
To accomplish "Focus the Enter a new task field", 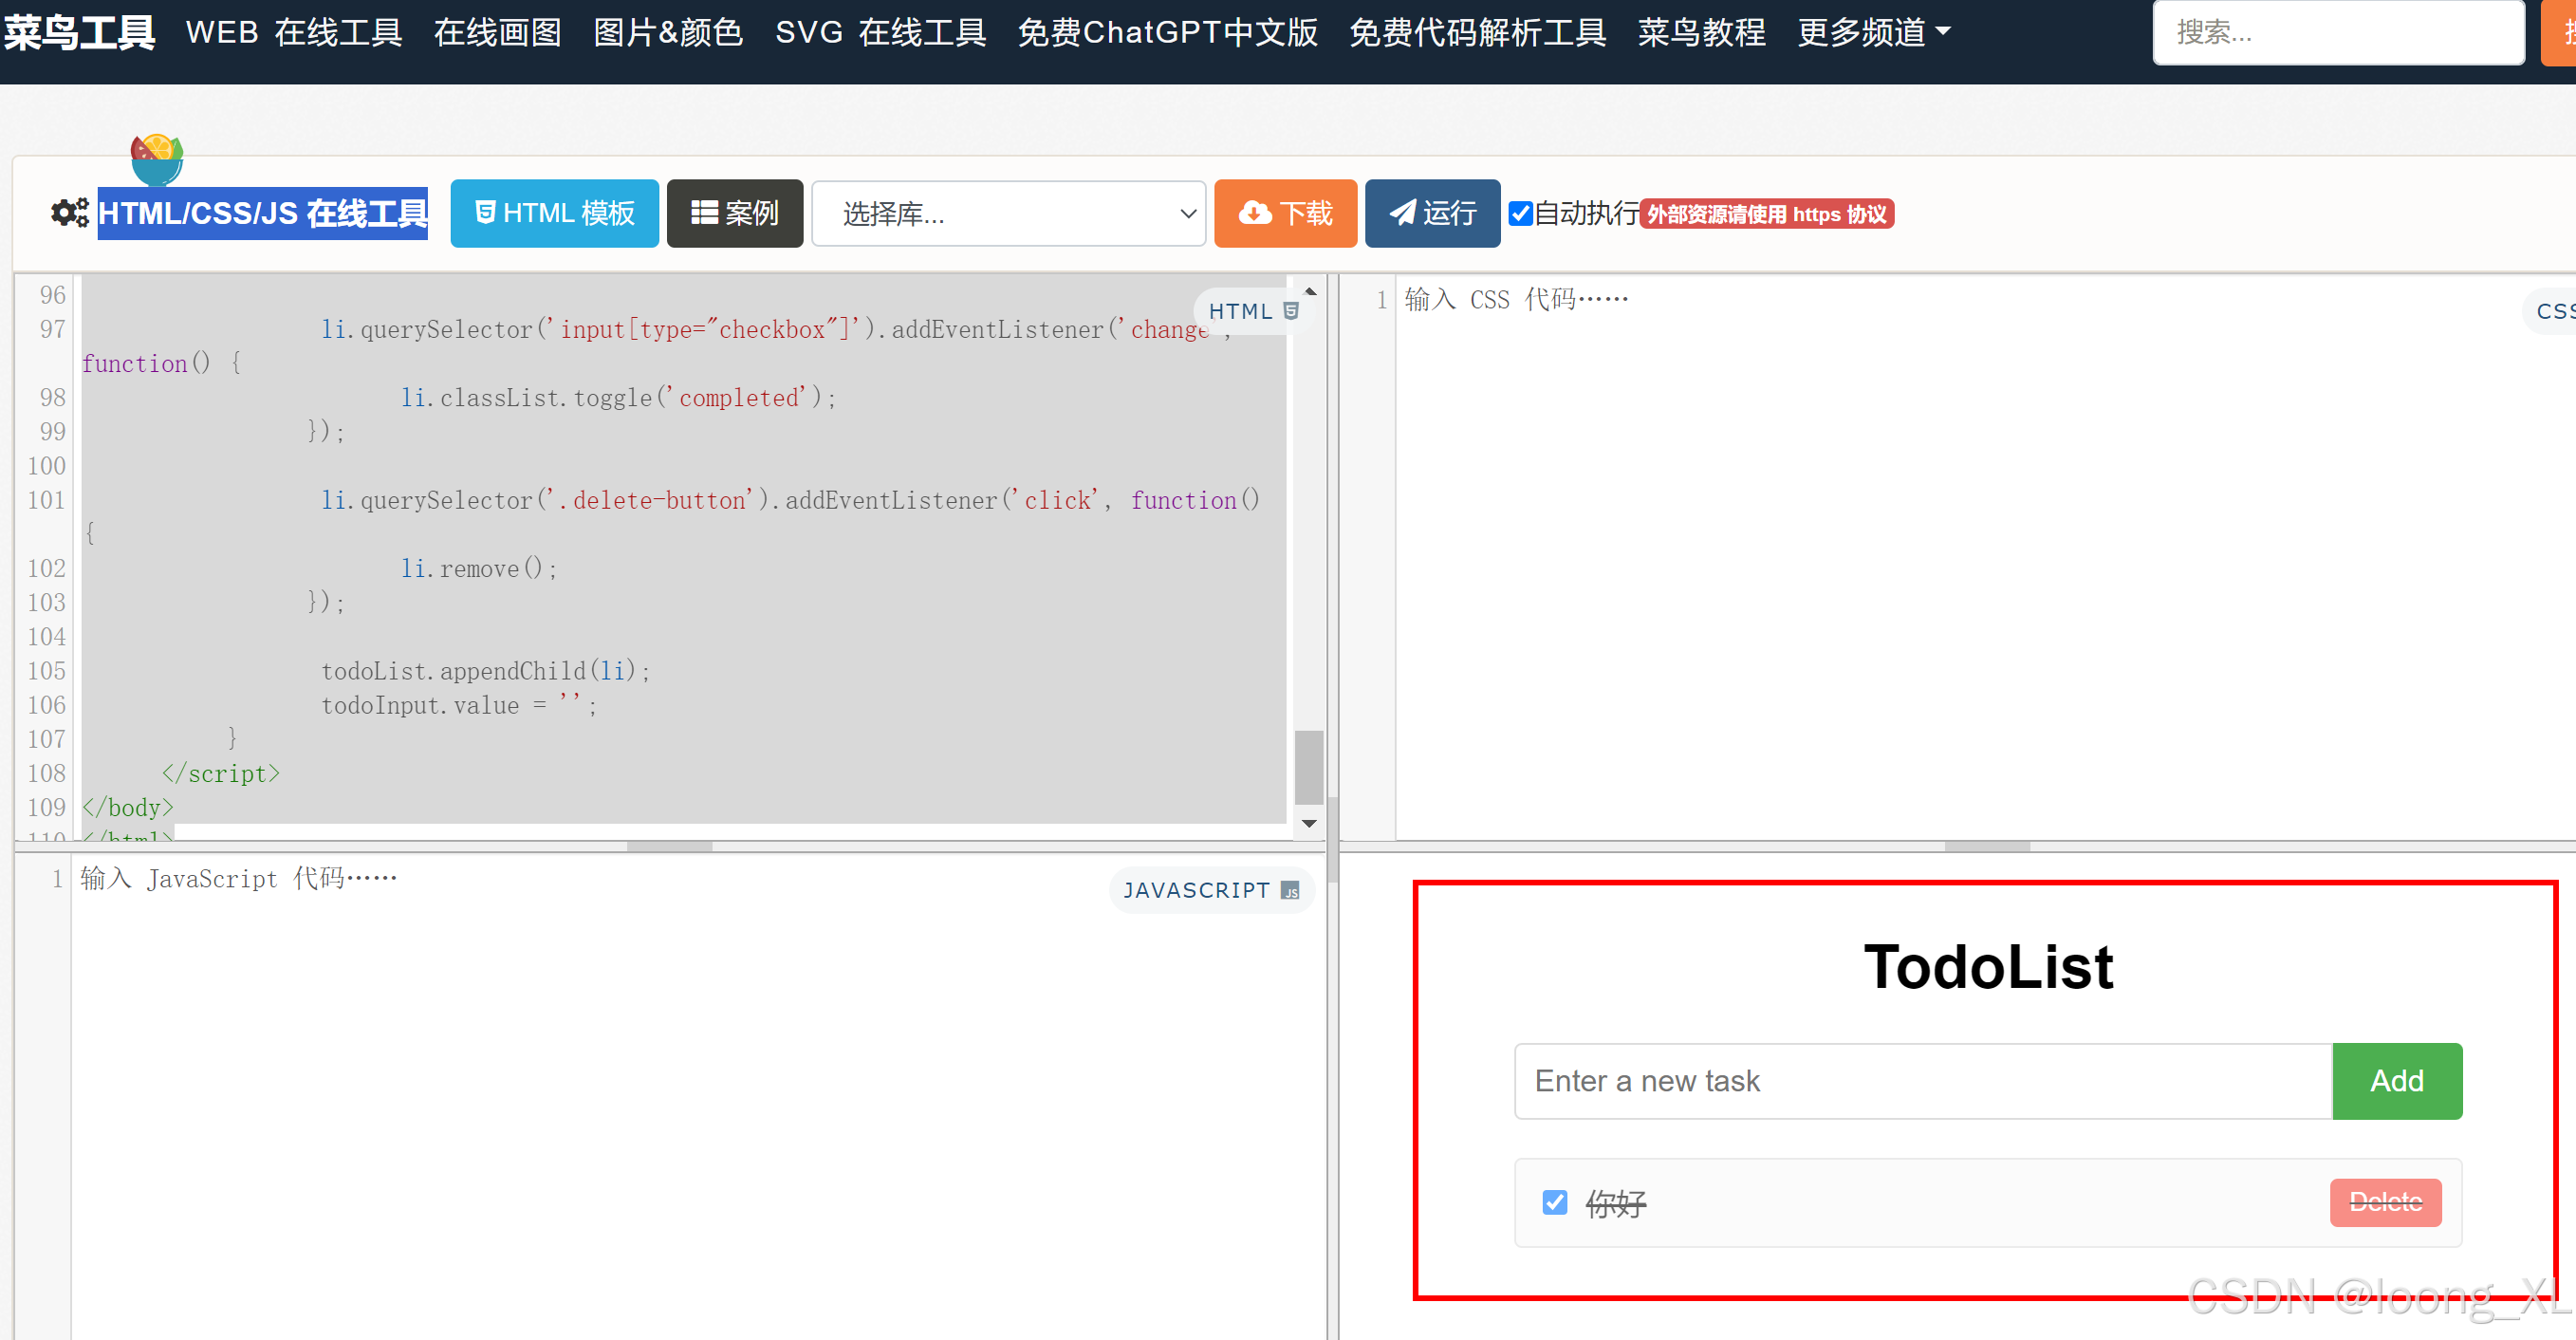I will tap(1922, 1081).
